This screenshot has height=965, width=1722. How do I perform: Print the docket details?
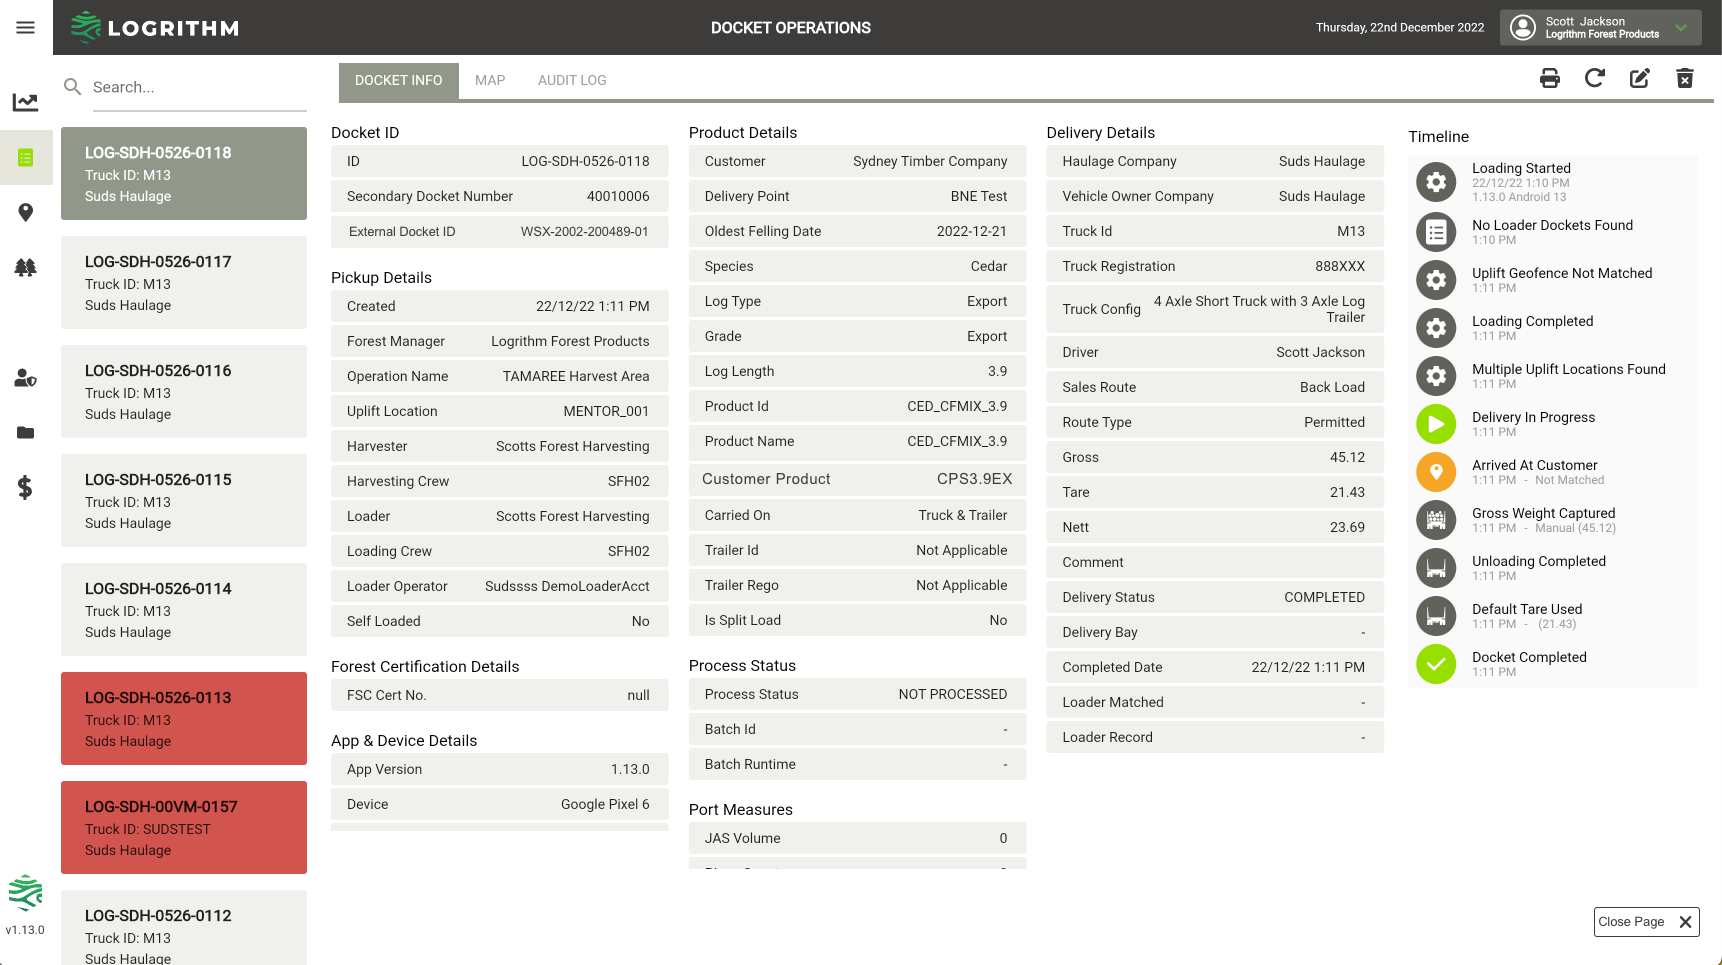1549,77
